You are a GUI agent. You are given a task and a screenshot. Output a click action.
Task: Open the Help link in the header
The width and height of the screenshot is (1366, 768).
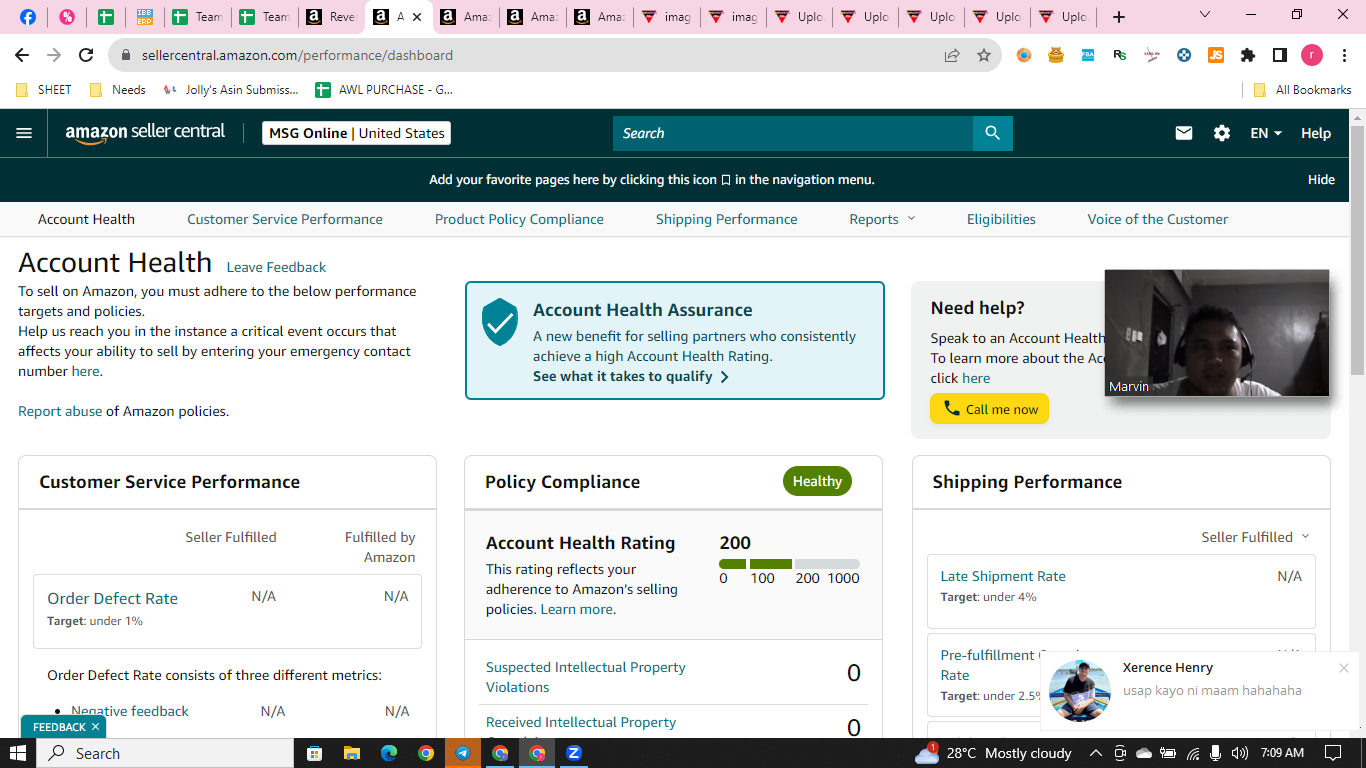(1316, 133)
